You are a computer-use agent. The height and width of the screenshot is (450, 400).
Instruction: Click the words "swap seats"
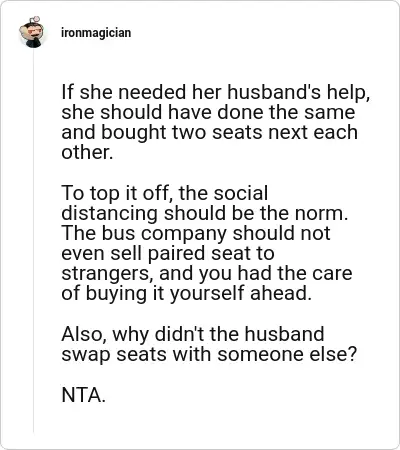click(x=114, y=354)
